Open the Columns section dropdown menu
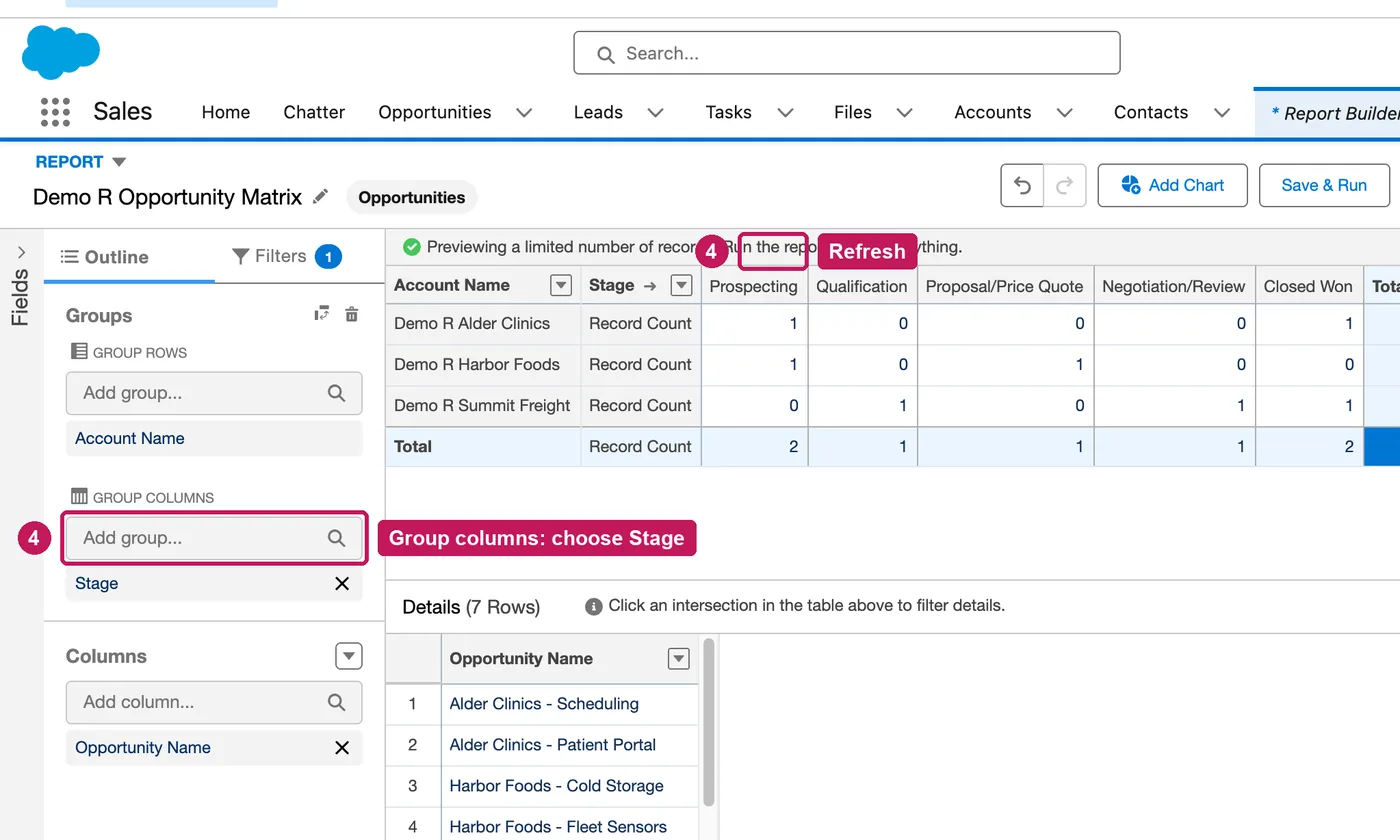The height and width of the screenshot is (840, 1400). 348,656
